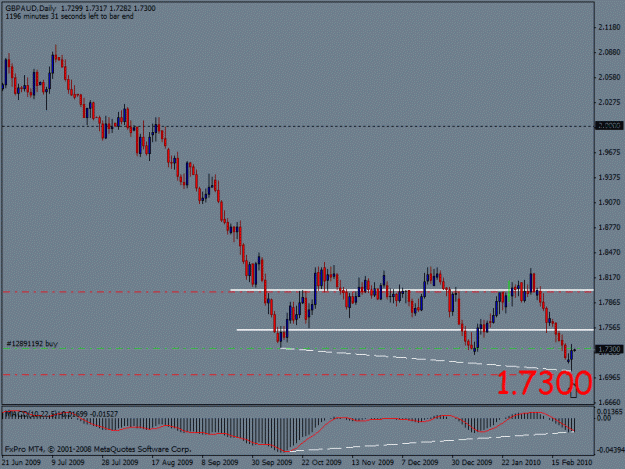The height and width of the screenshot is (469, 625).
Task: Click the highlighted 2.0000 price level tag
Action: (x=609, y=126)
